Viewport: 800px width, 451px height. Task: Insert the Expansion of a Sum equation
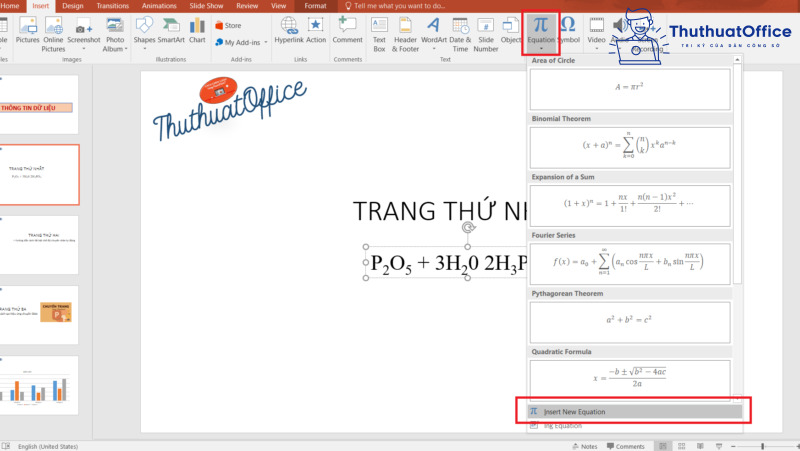coord(630,206)
